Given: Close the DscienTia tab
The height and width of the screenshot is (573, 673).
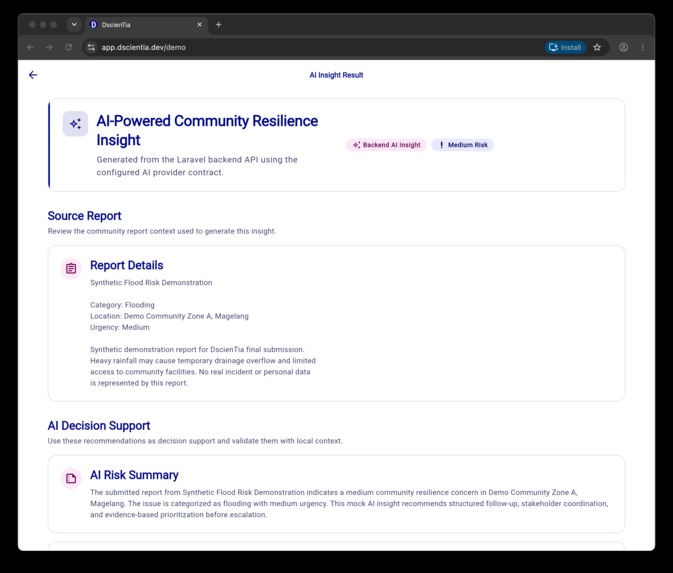Looking at the screenshot, I should (200, 24).
